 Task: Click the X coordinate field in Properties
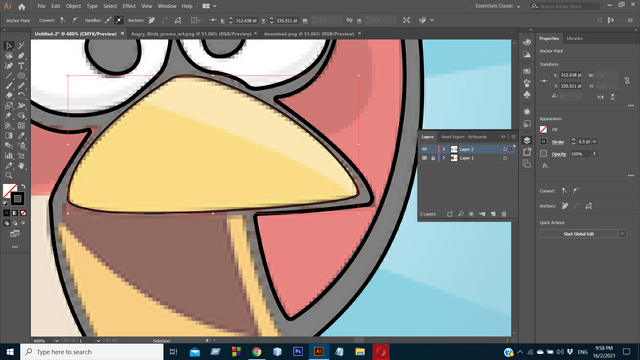571,75
